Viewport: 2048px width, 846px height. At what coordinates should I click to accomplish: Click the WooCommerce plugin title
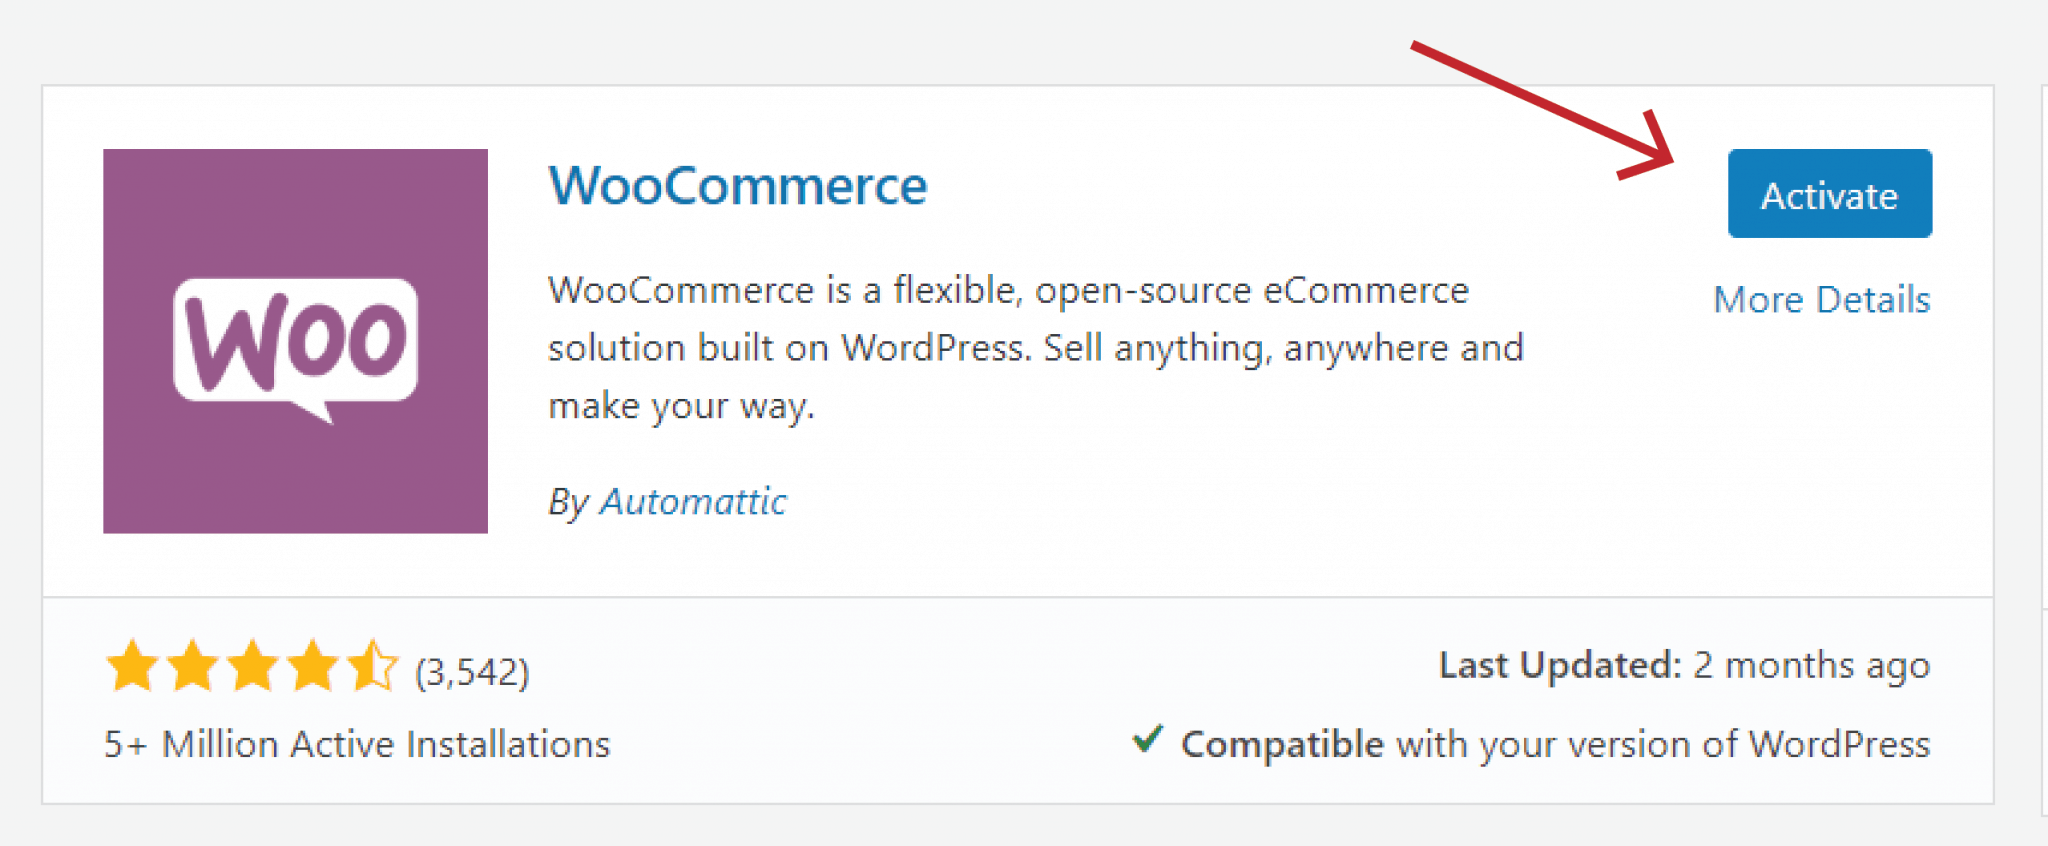click(738, 186)
